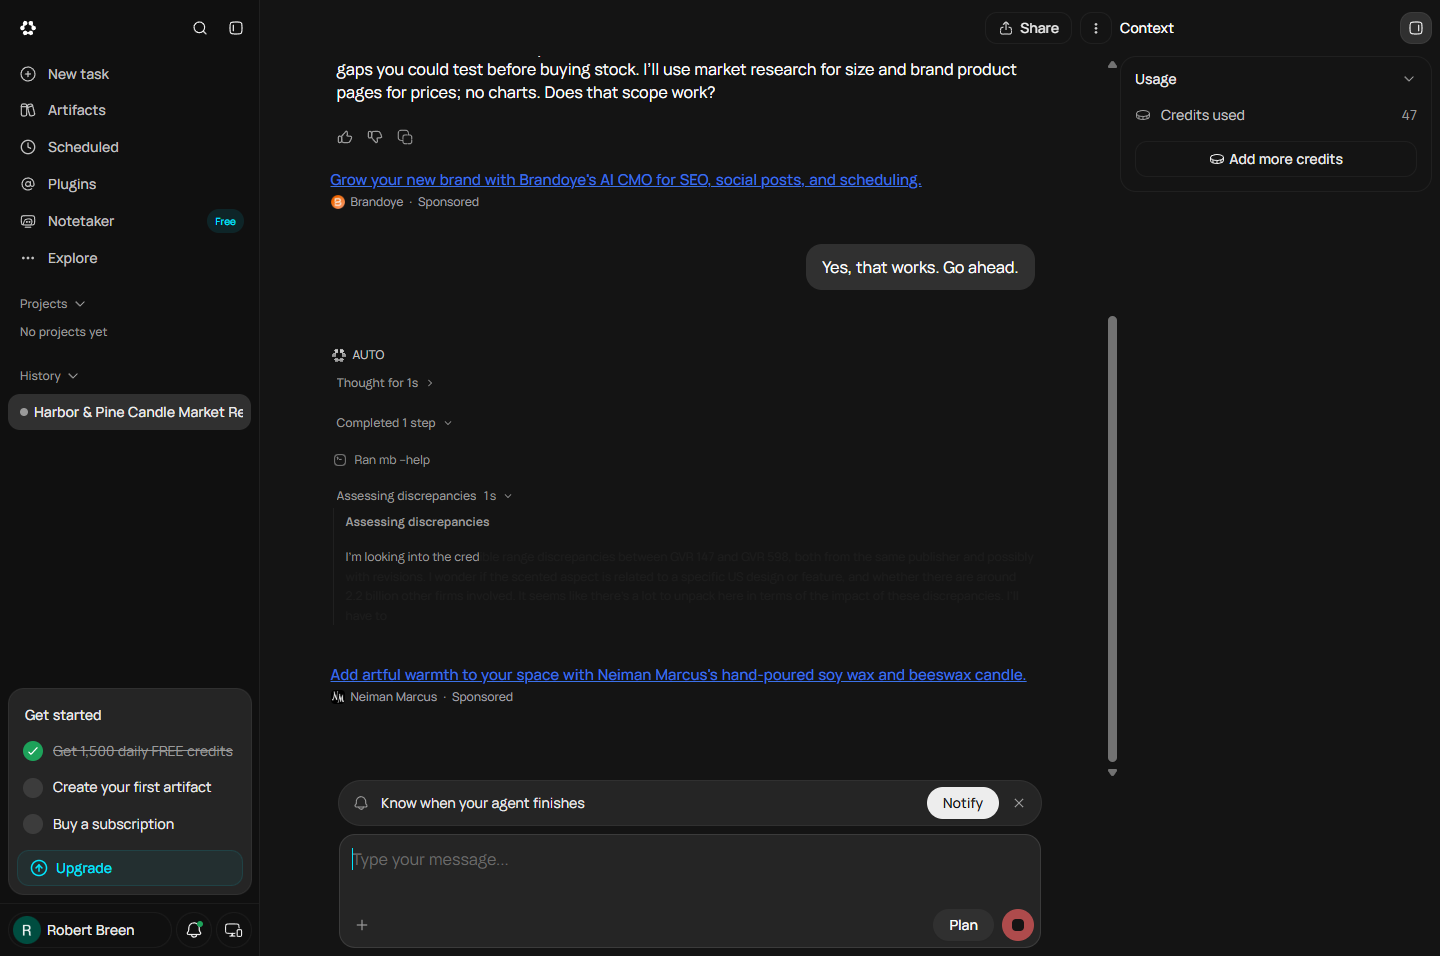This screenshot has height=956, width=1440.
Task: Open the notifications bell icon
Action: [x=195, y=930]
